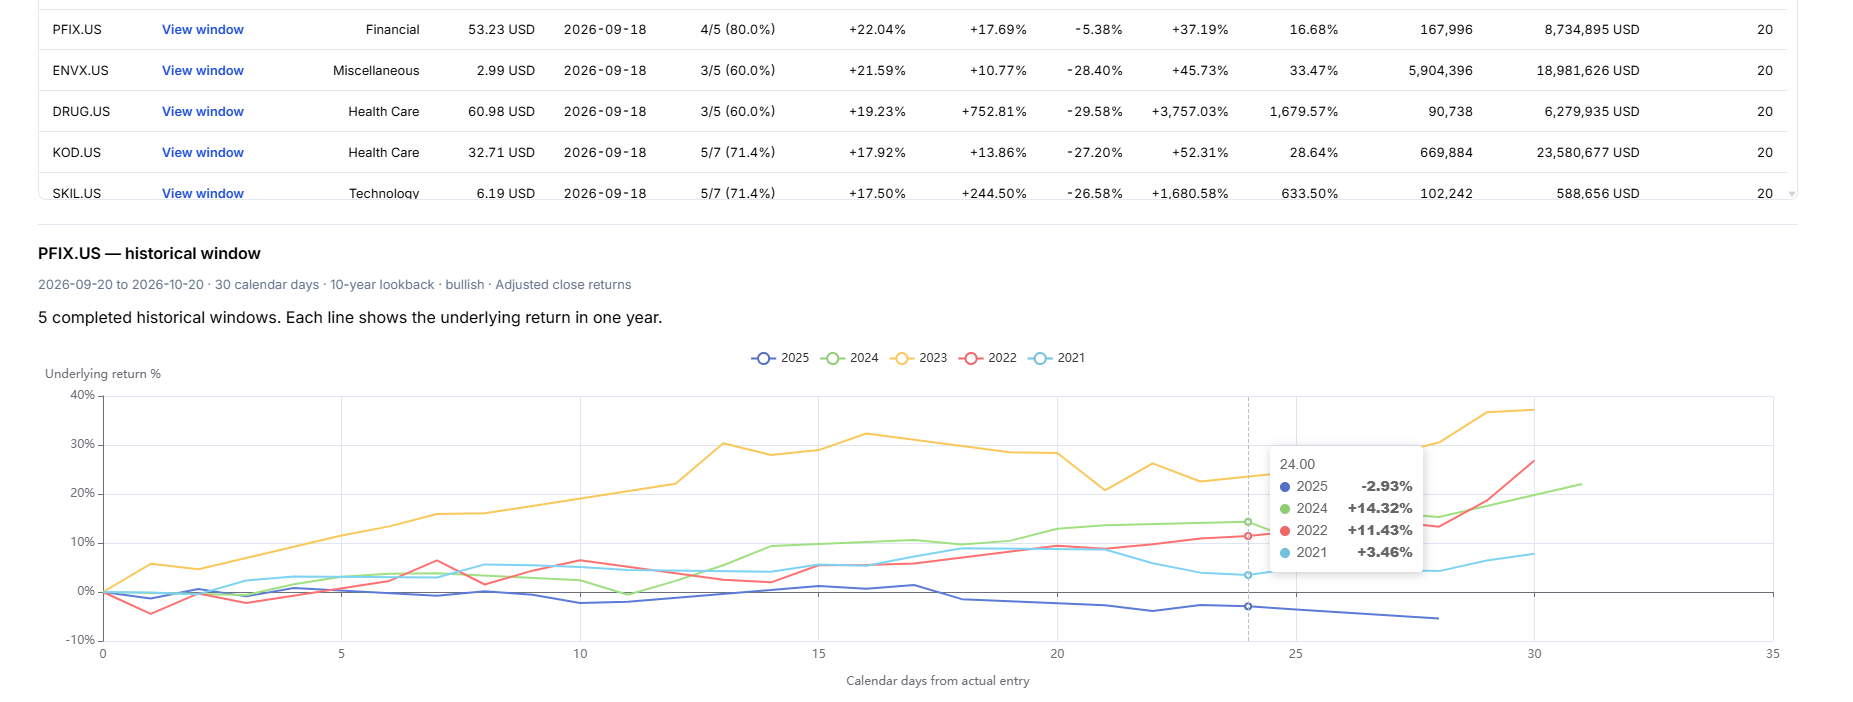Click the +14.32% tooltip value for 2024

coord(1380,509)
